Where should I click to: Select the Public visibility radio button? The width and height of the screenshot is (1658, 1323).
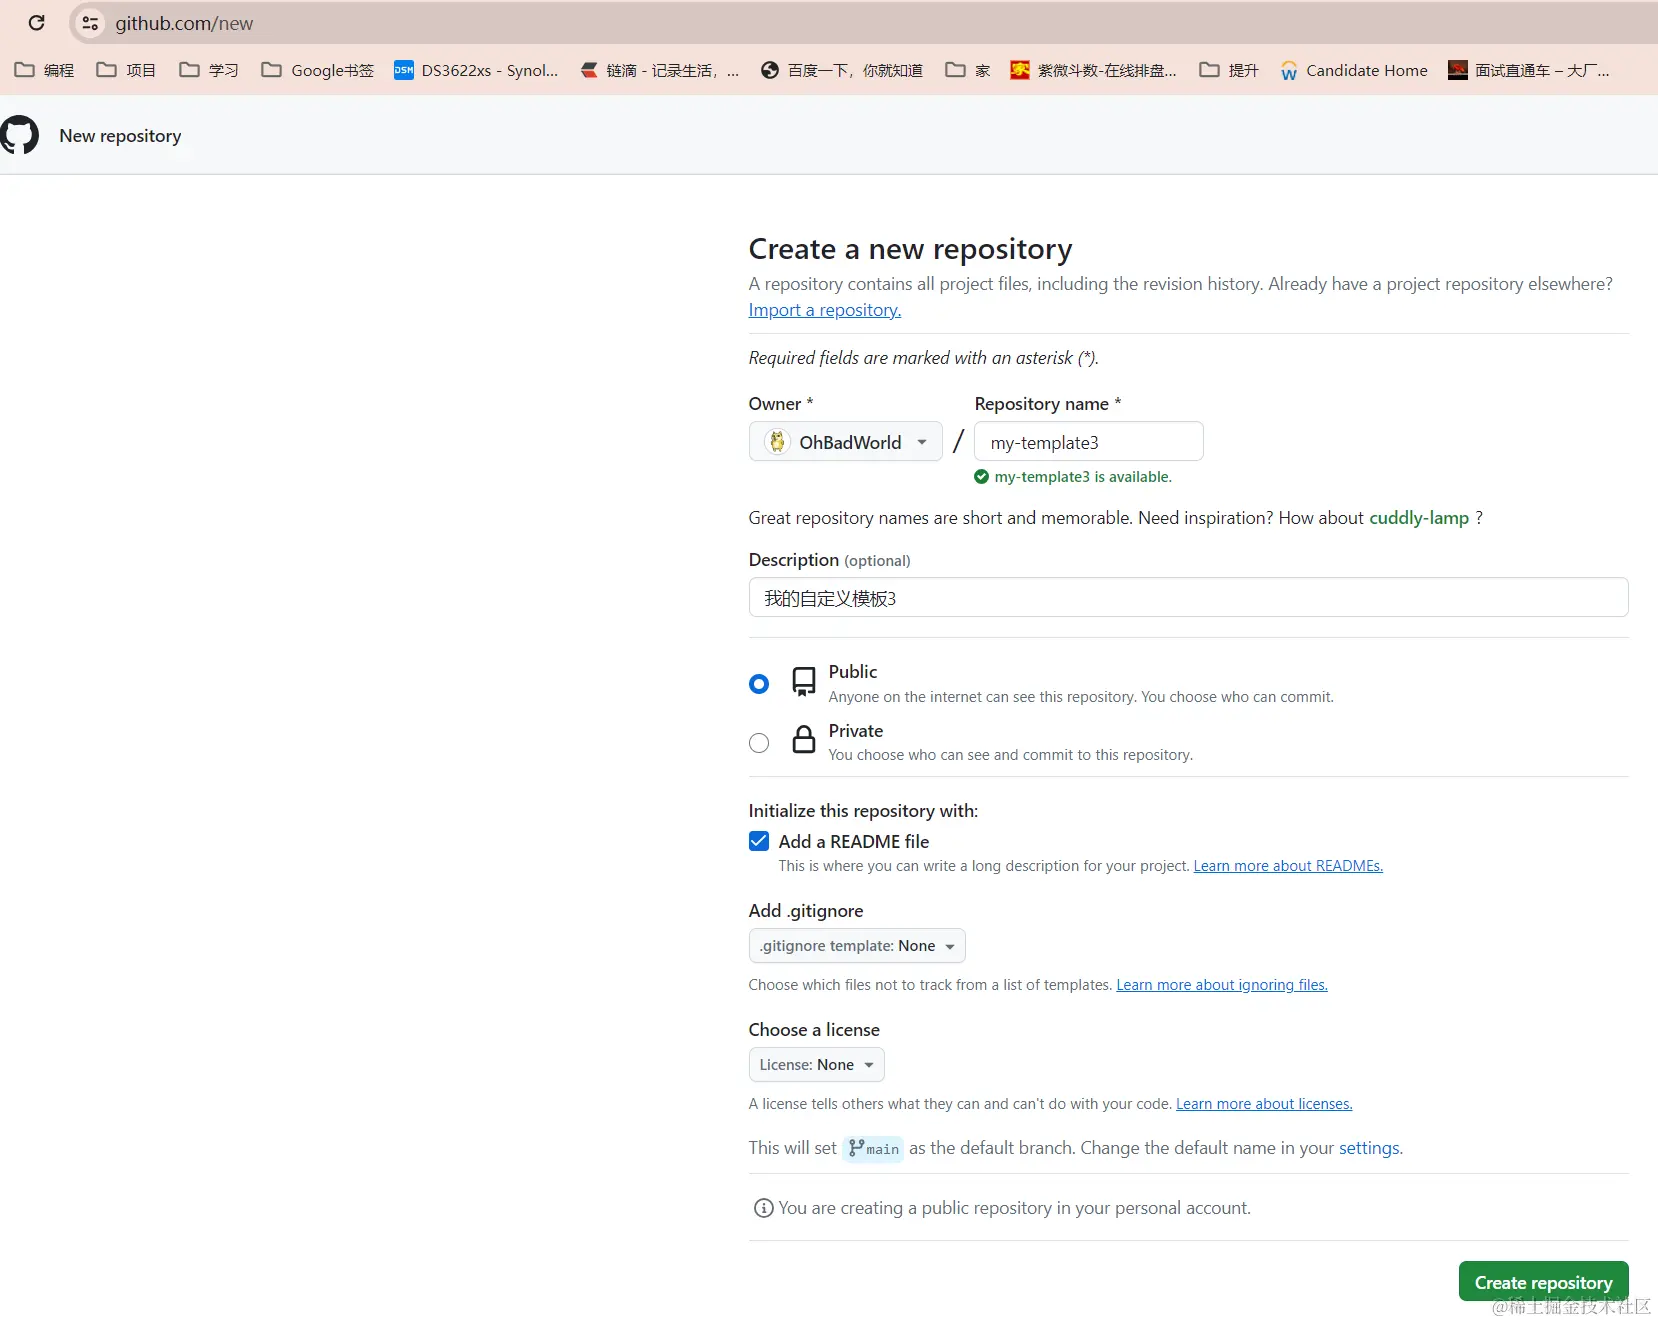click(x=759, y=684)
